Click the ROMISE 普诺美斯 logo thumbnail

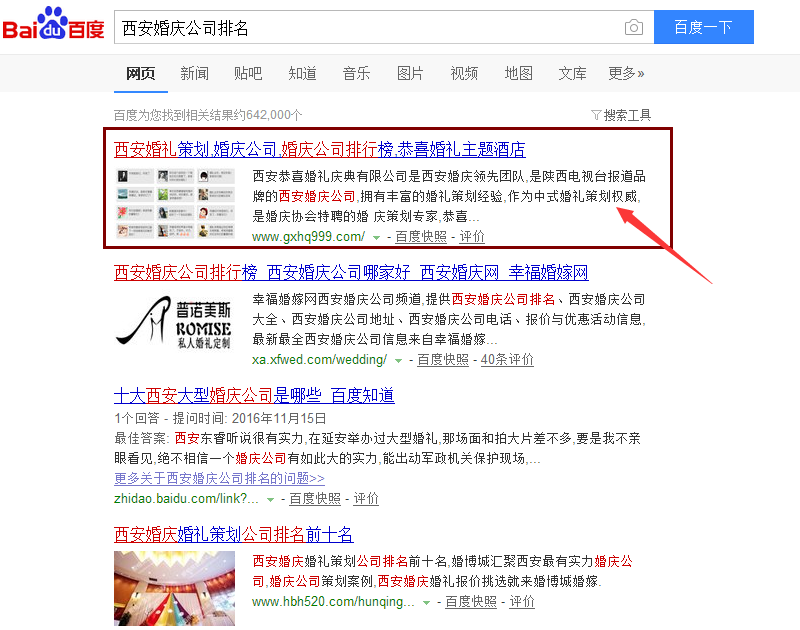[x=174, y=322]
